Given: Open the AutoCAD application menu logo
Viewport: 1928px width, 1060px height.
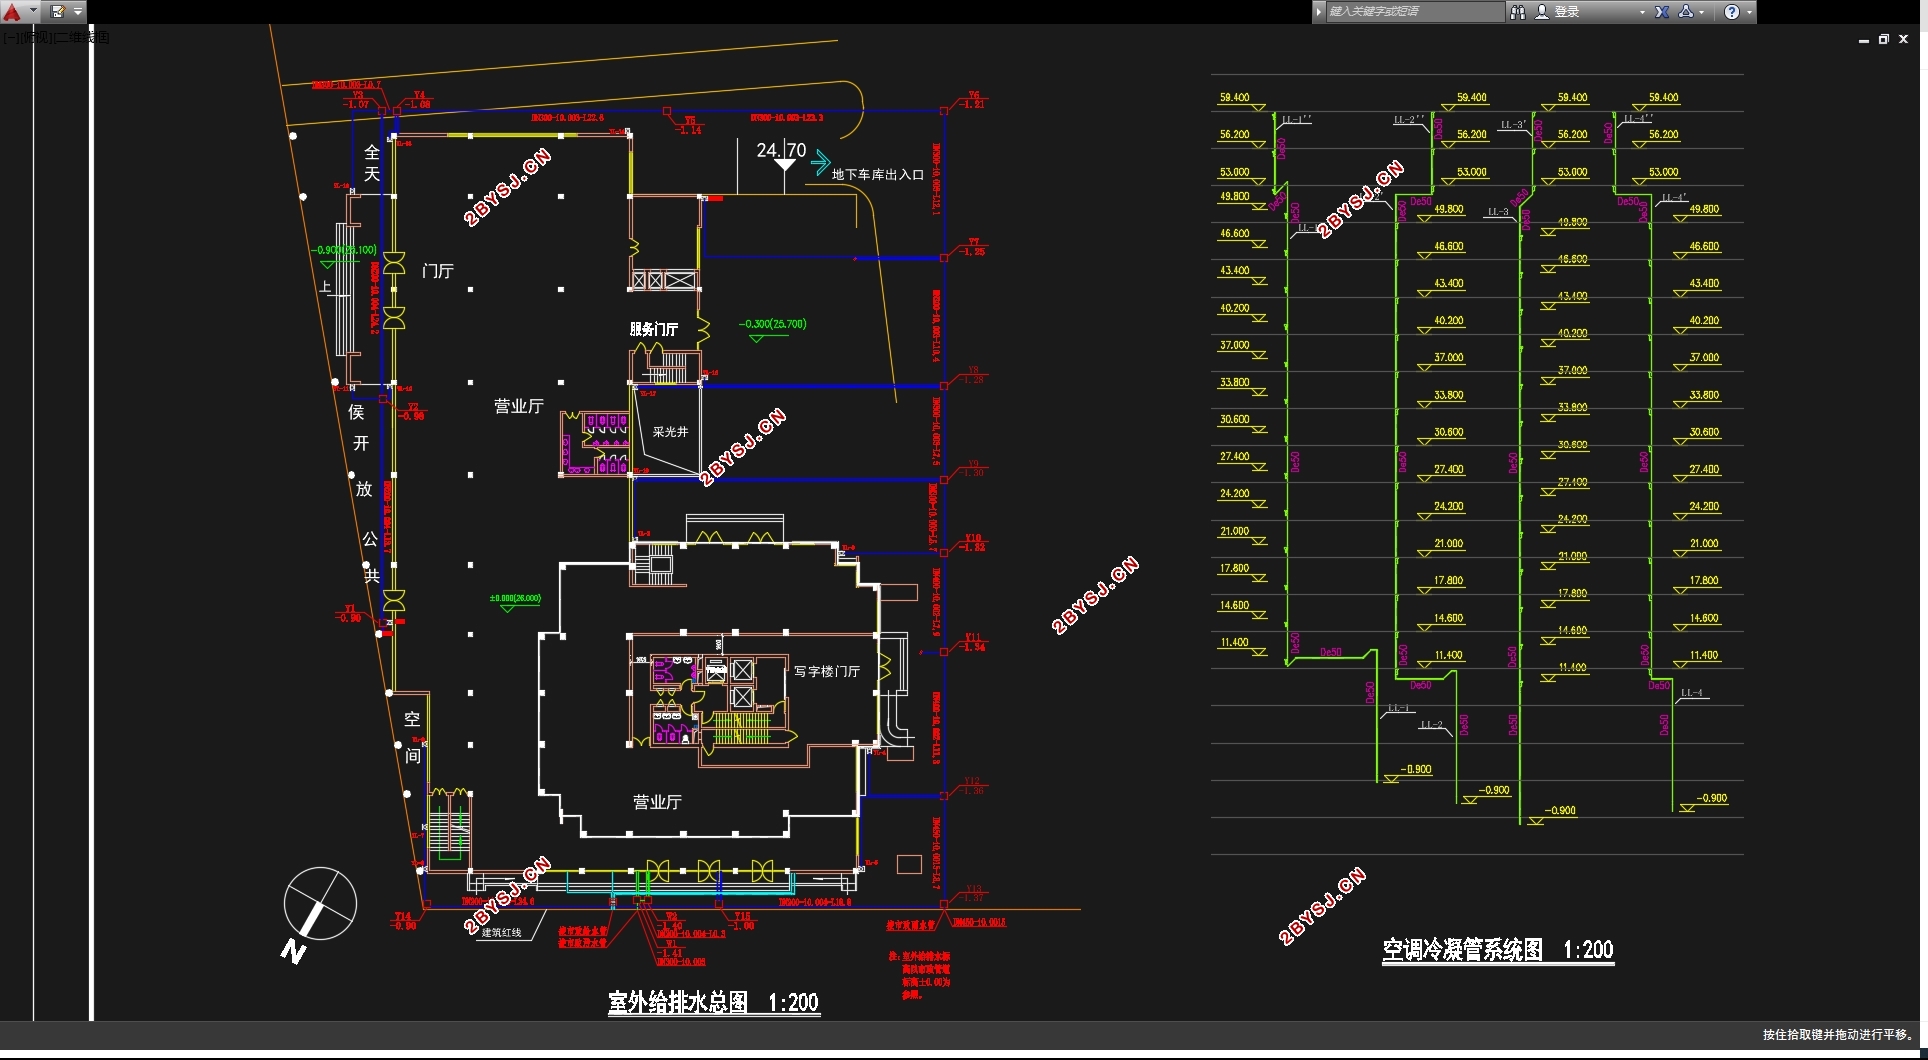Looking at the screenshot, I should coord(12,12).
